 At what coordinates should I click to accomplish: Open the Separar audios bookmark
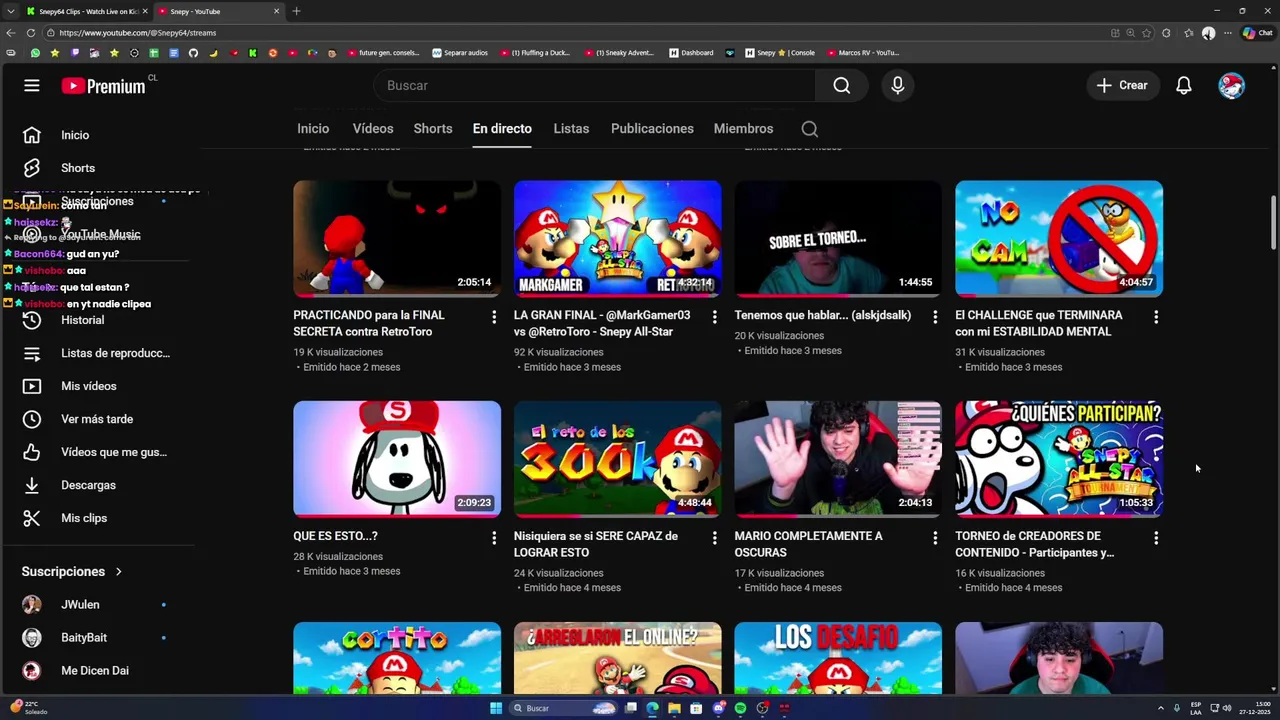coord(460,53)
